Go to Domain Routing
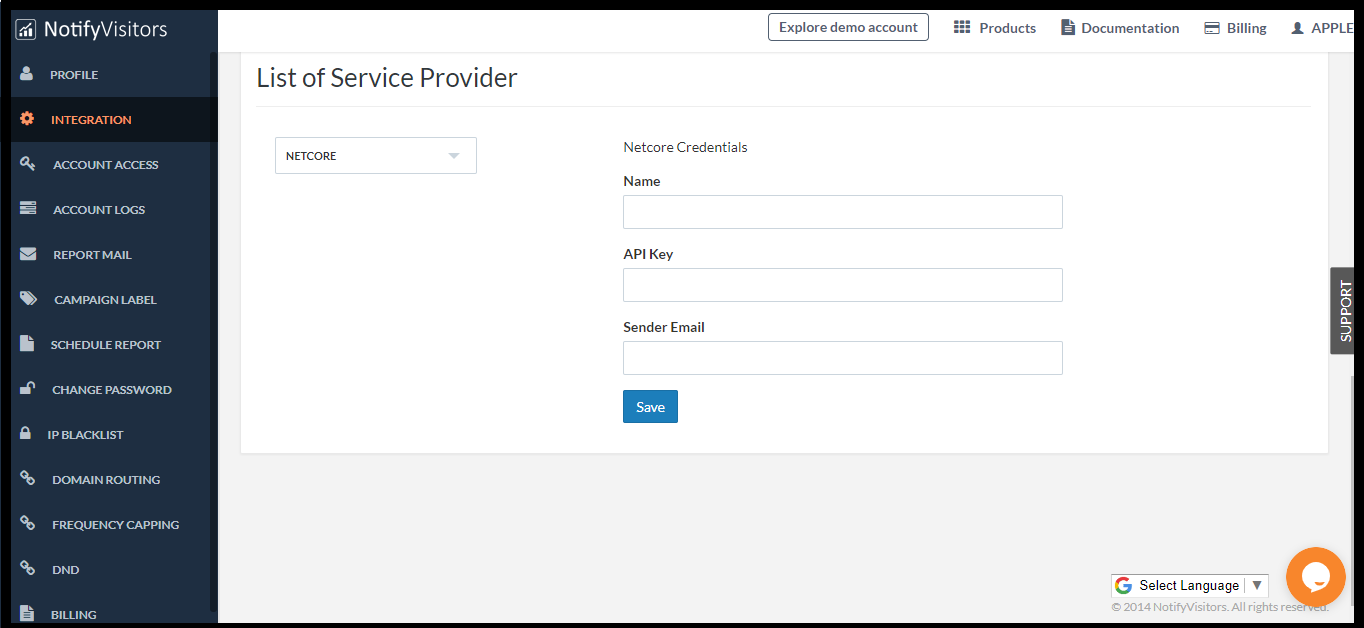 click(x=109, y=479)
